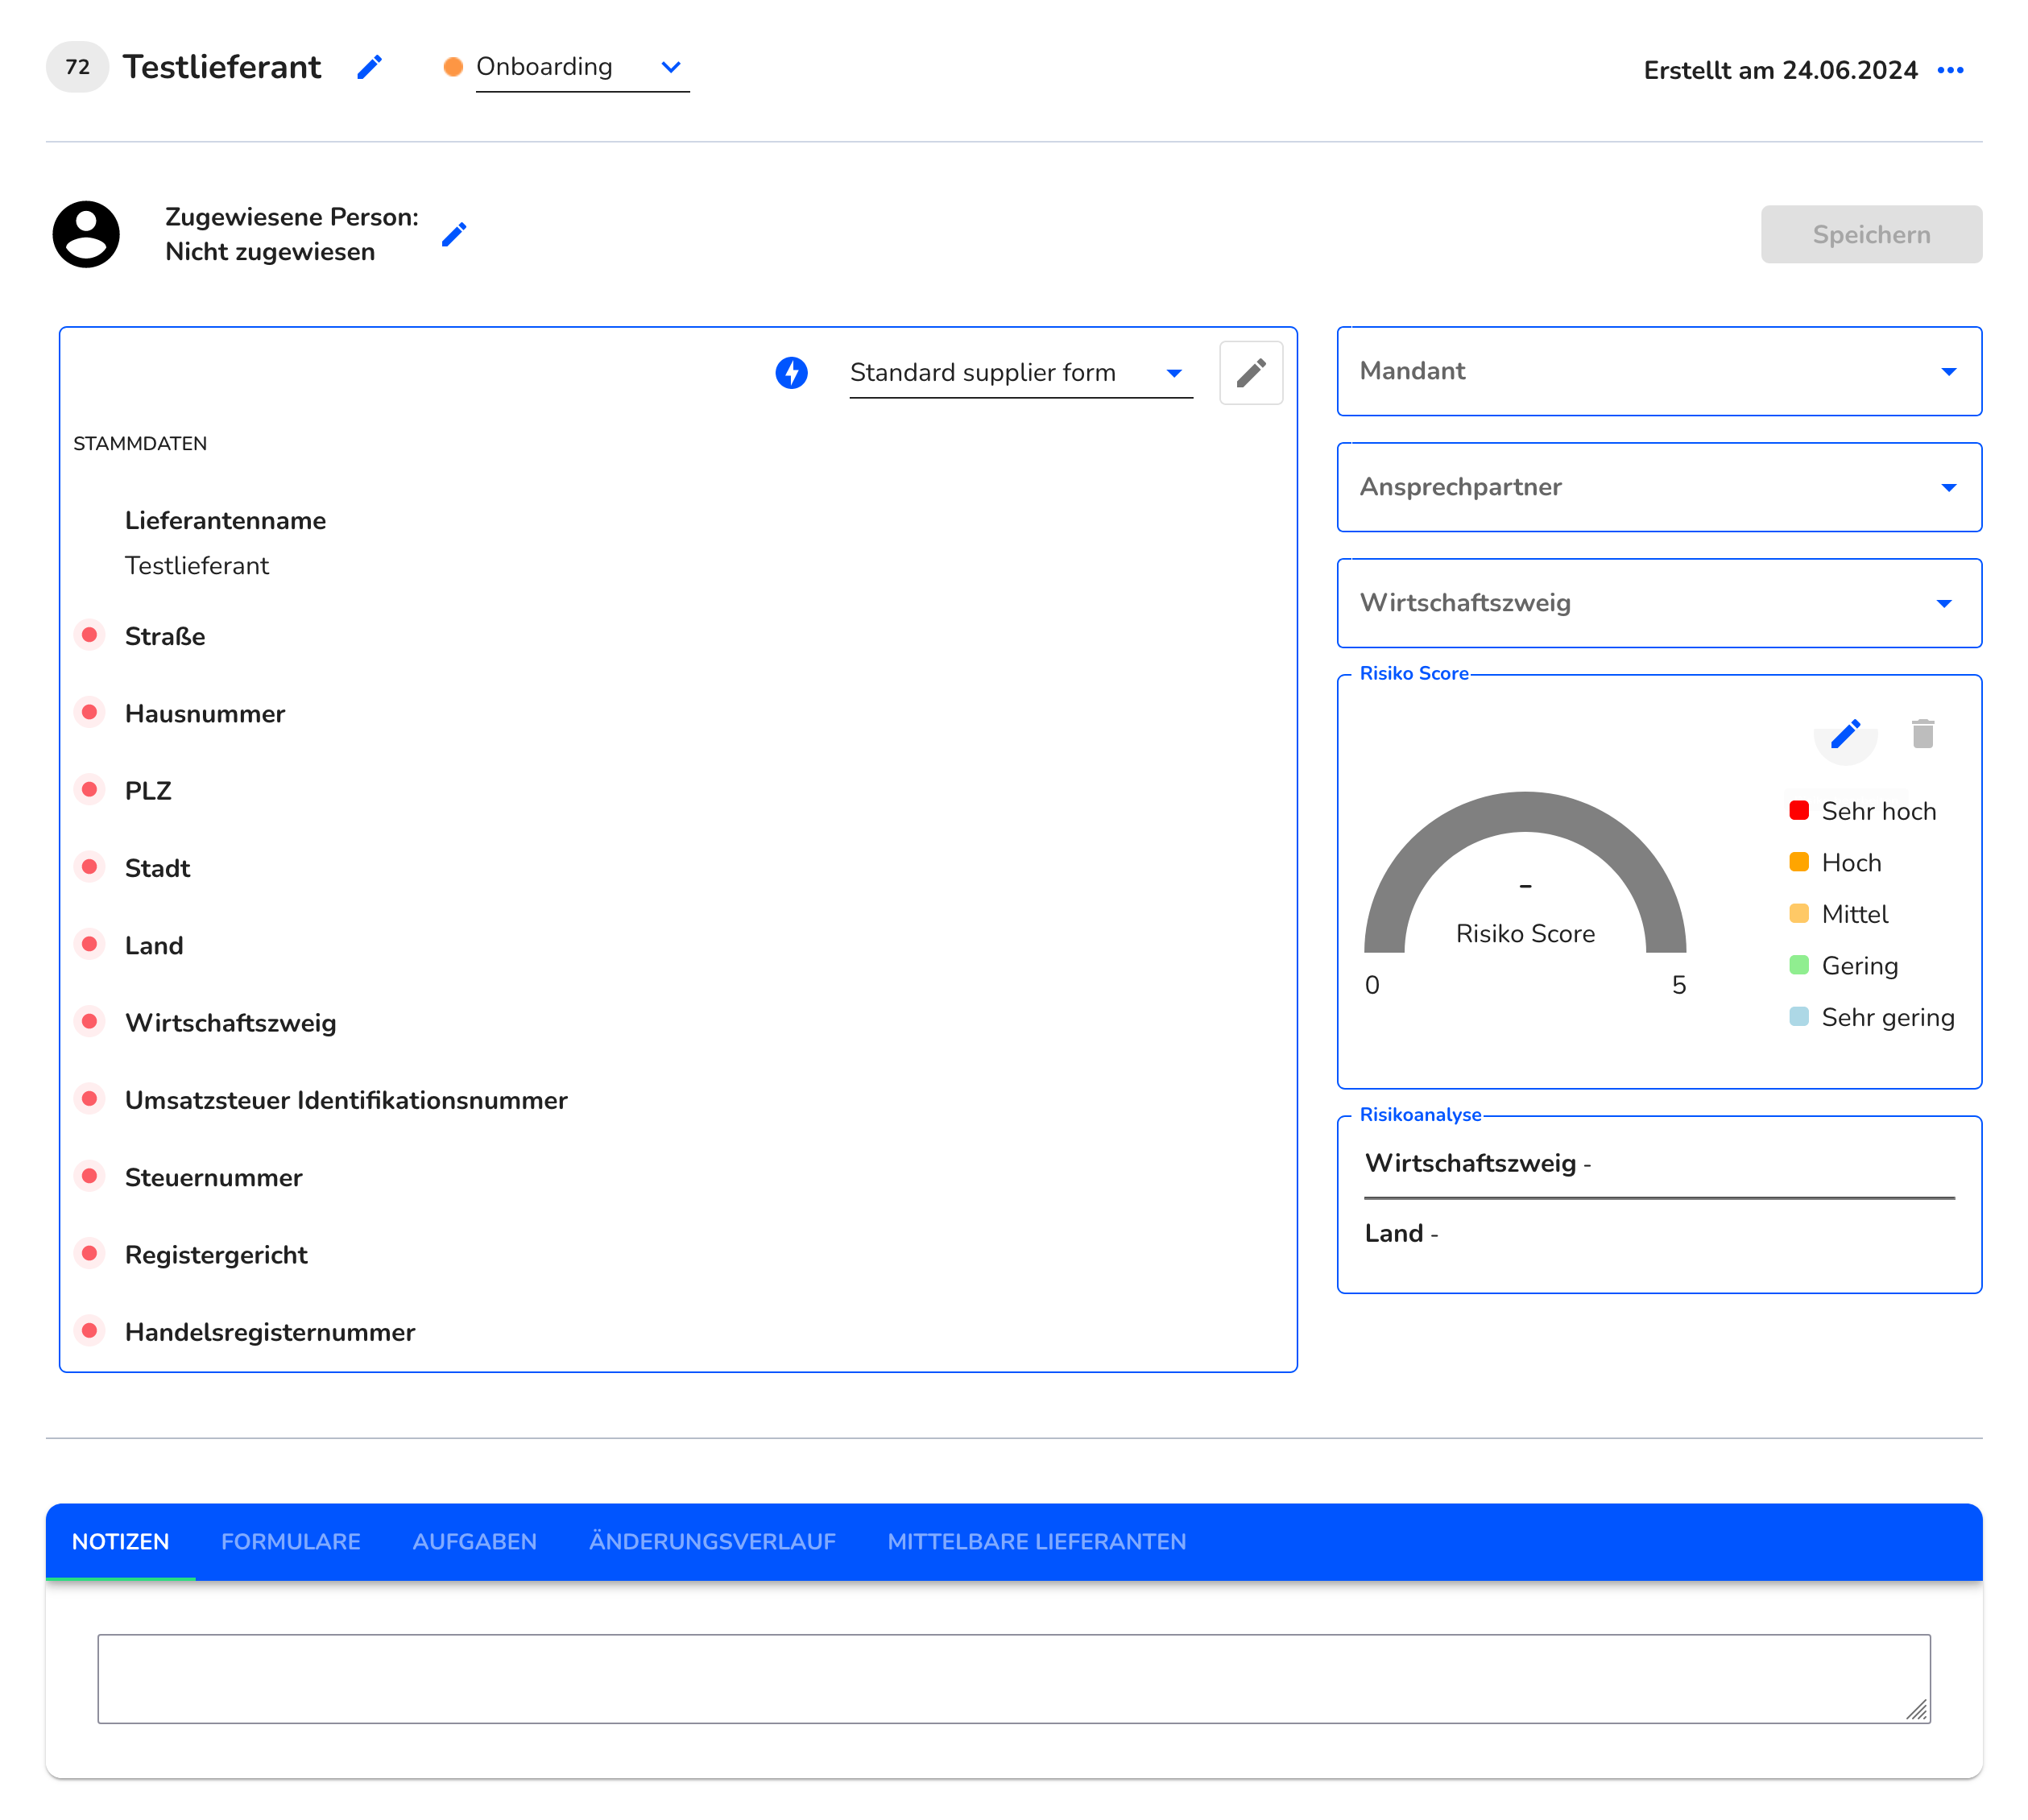
Task: Click red status dot beside Stadt
Action: tap(89, 867)
